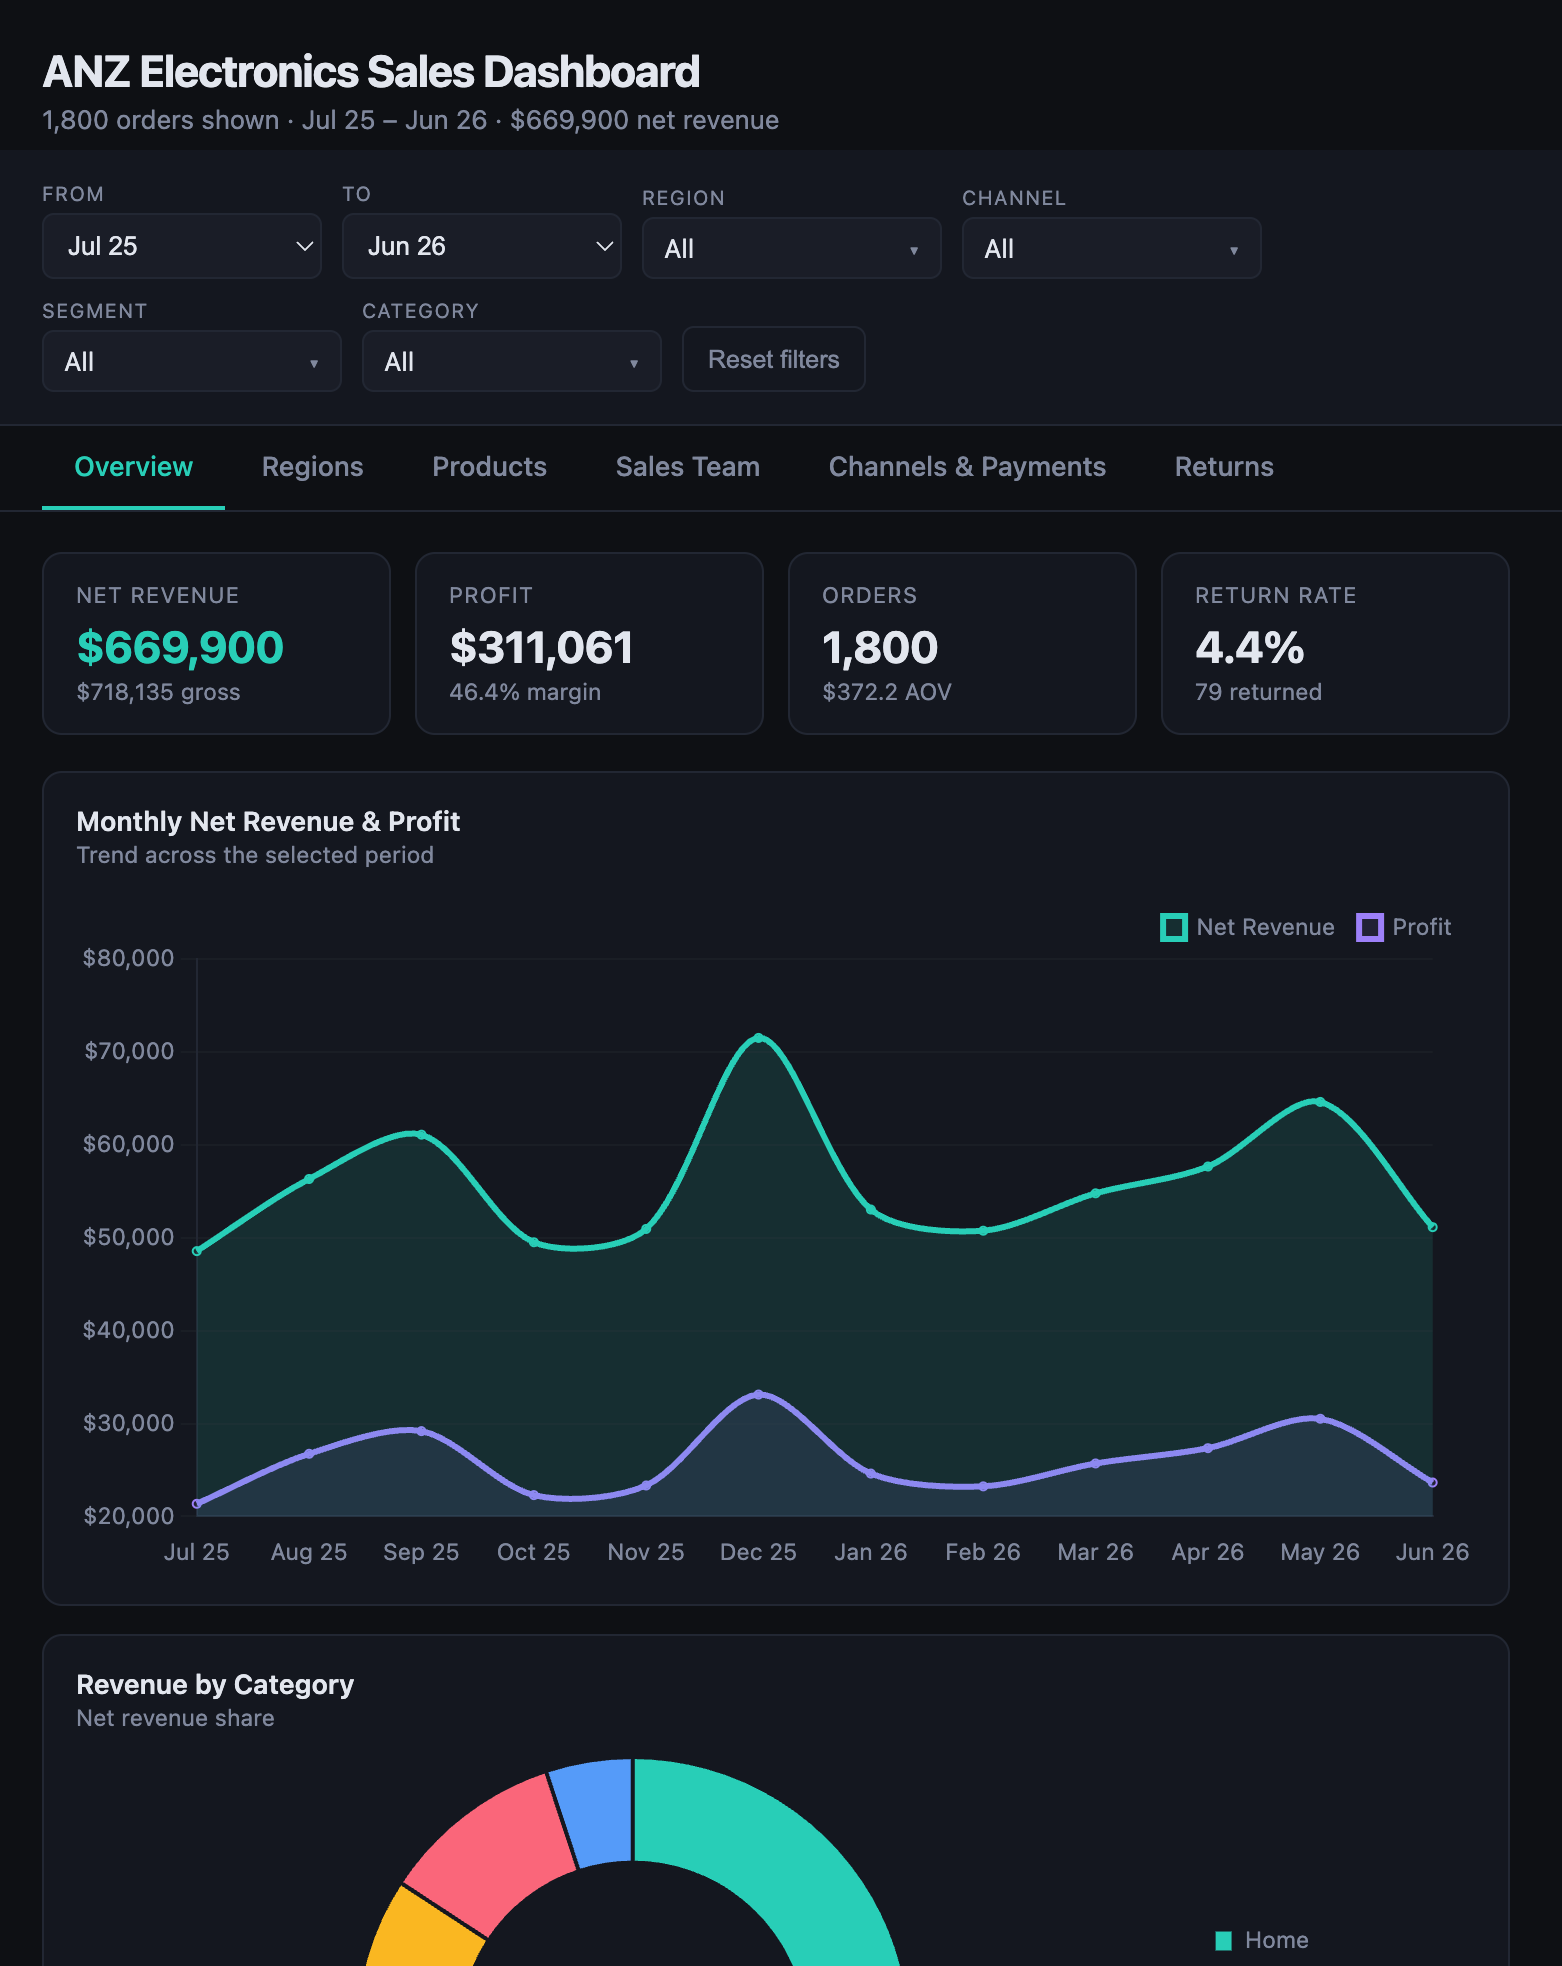This screenshot has width=1562, height=1966.
Task: Toggle the Net Revenue legend series
Action: [1247, 927]
